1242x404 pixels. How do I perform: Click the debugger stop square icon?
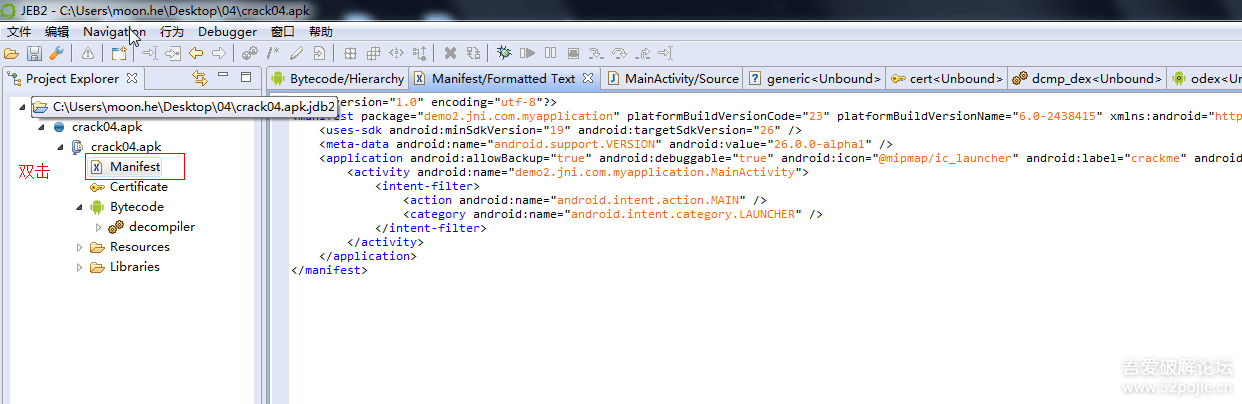coord(573,53)
